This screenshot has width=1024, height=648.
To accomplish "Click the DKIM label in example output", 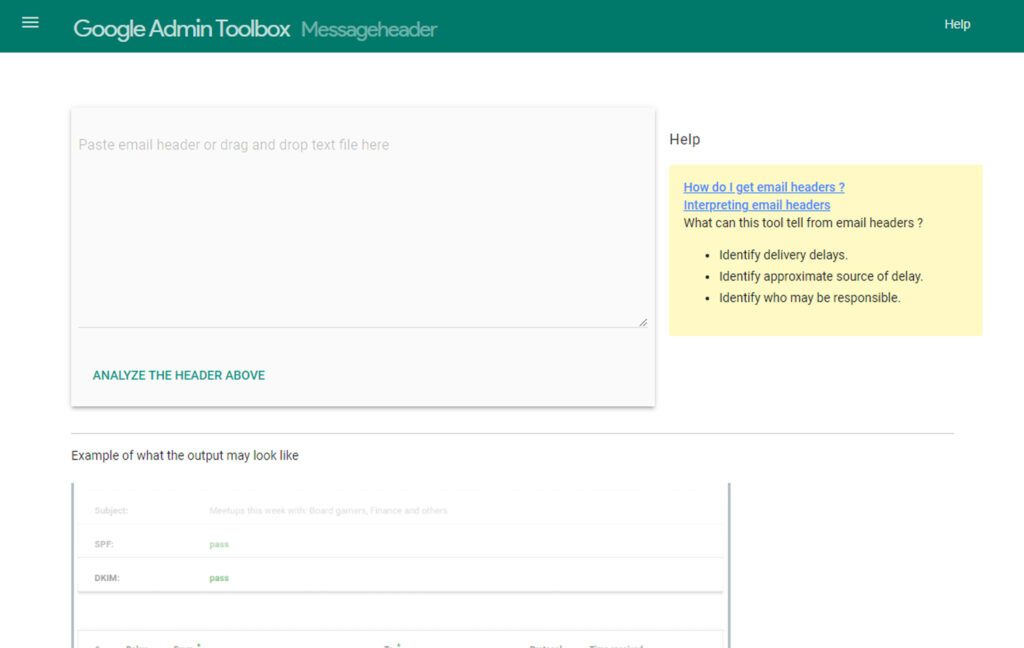I will tap(107, 578).
